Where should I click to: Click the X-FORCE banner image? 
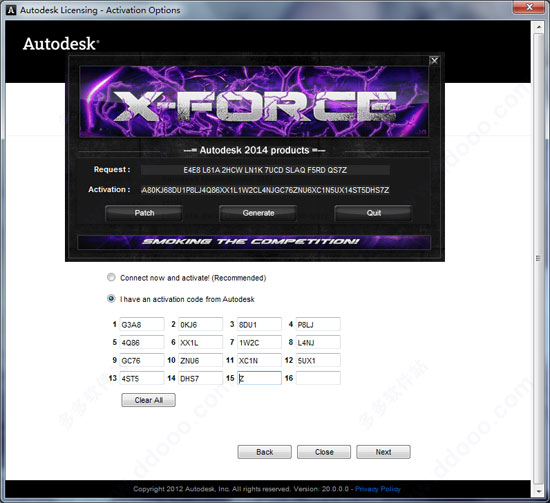(254, 102)
